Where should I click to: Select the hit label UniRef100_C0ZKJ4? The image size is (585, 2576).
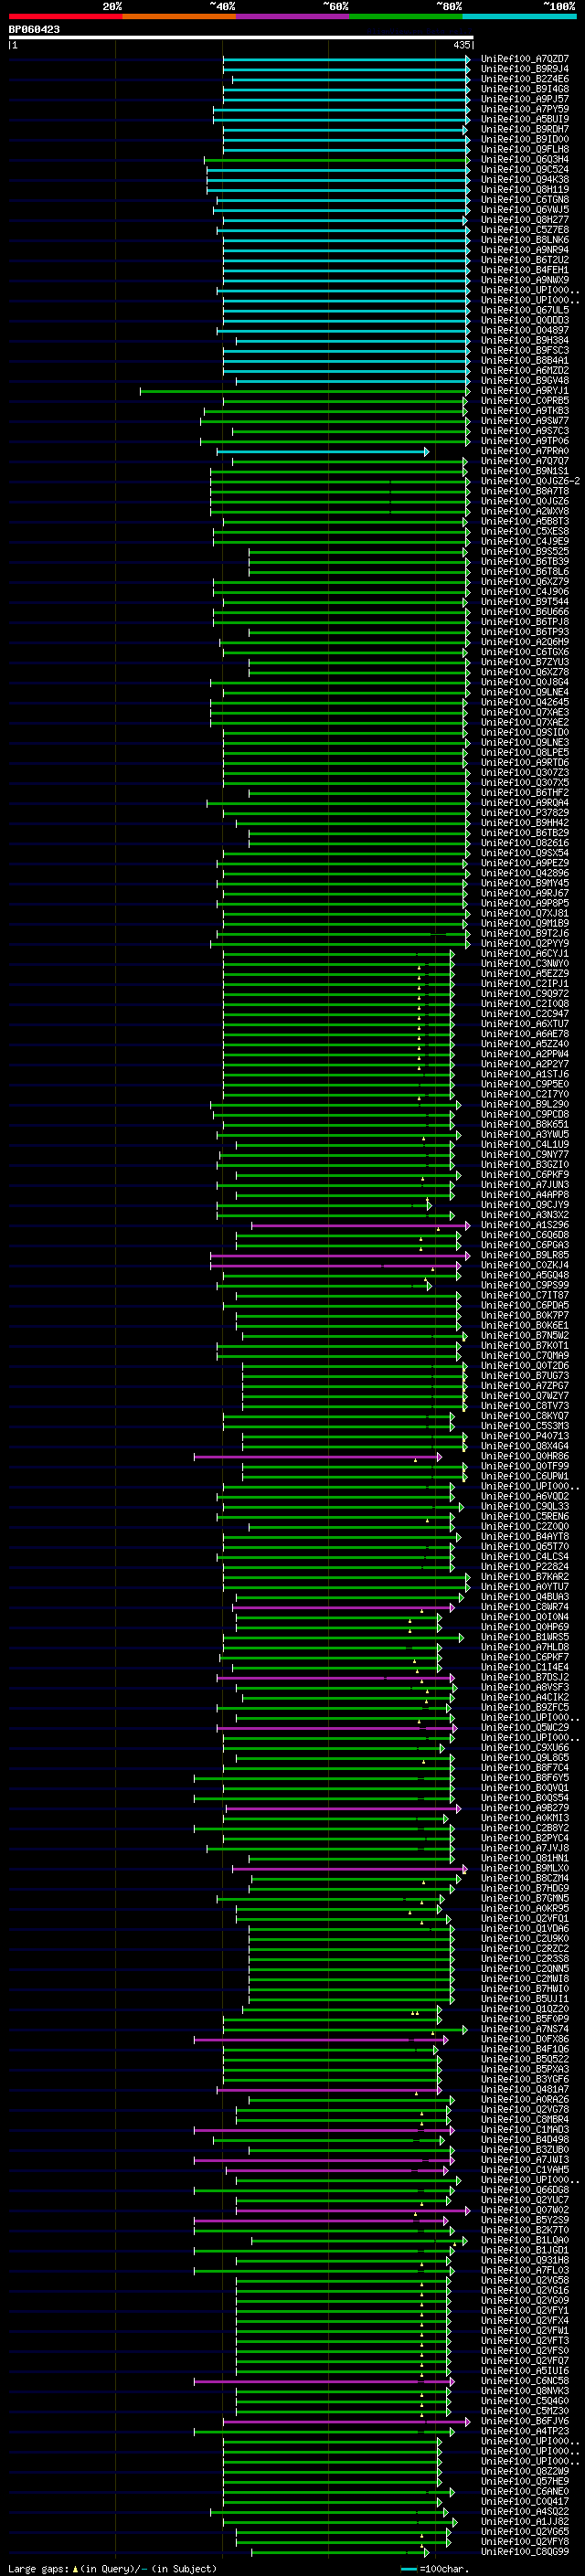click(524, 1265)
